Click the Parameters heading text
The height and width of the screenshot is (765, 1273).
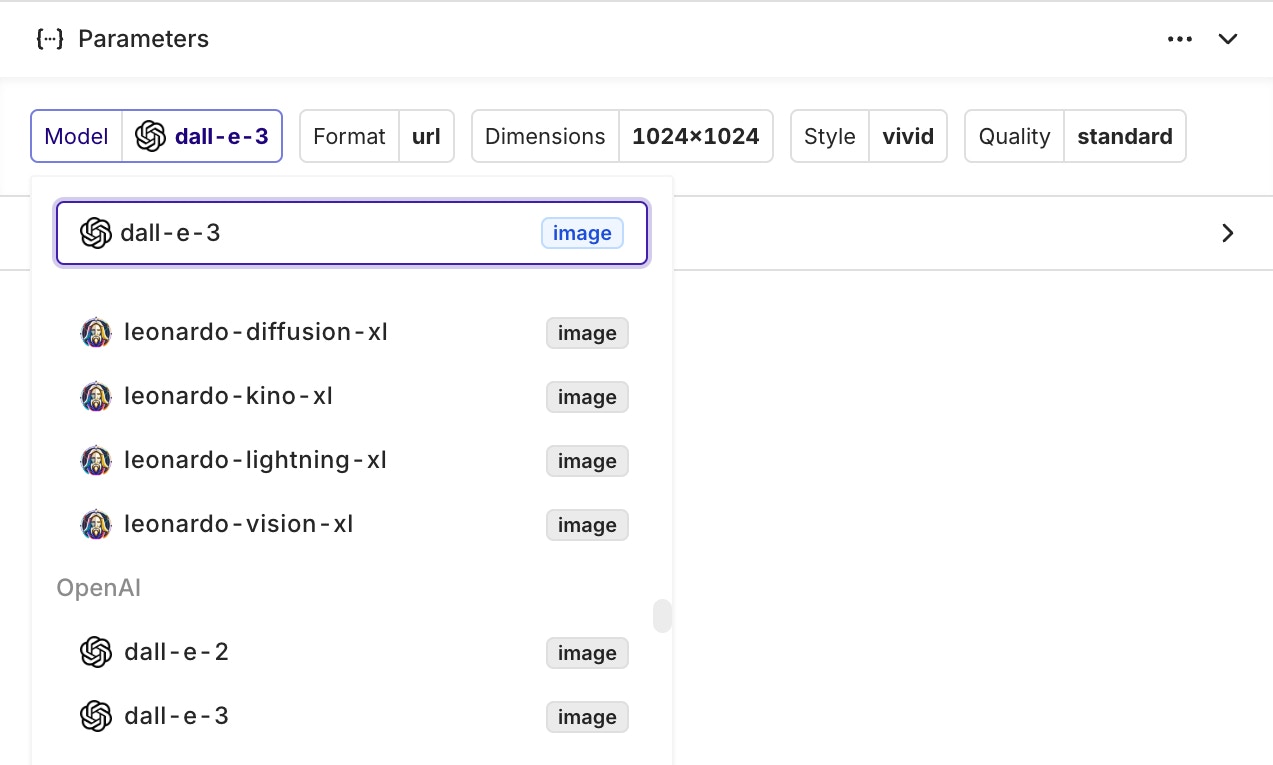[x=143, y=39]
